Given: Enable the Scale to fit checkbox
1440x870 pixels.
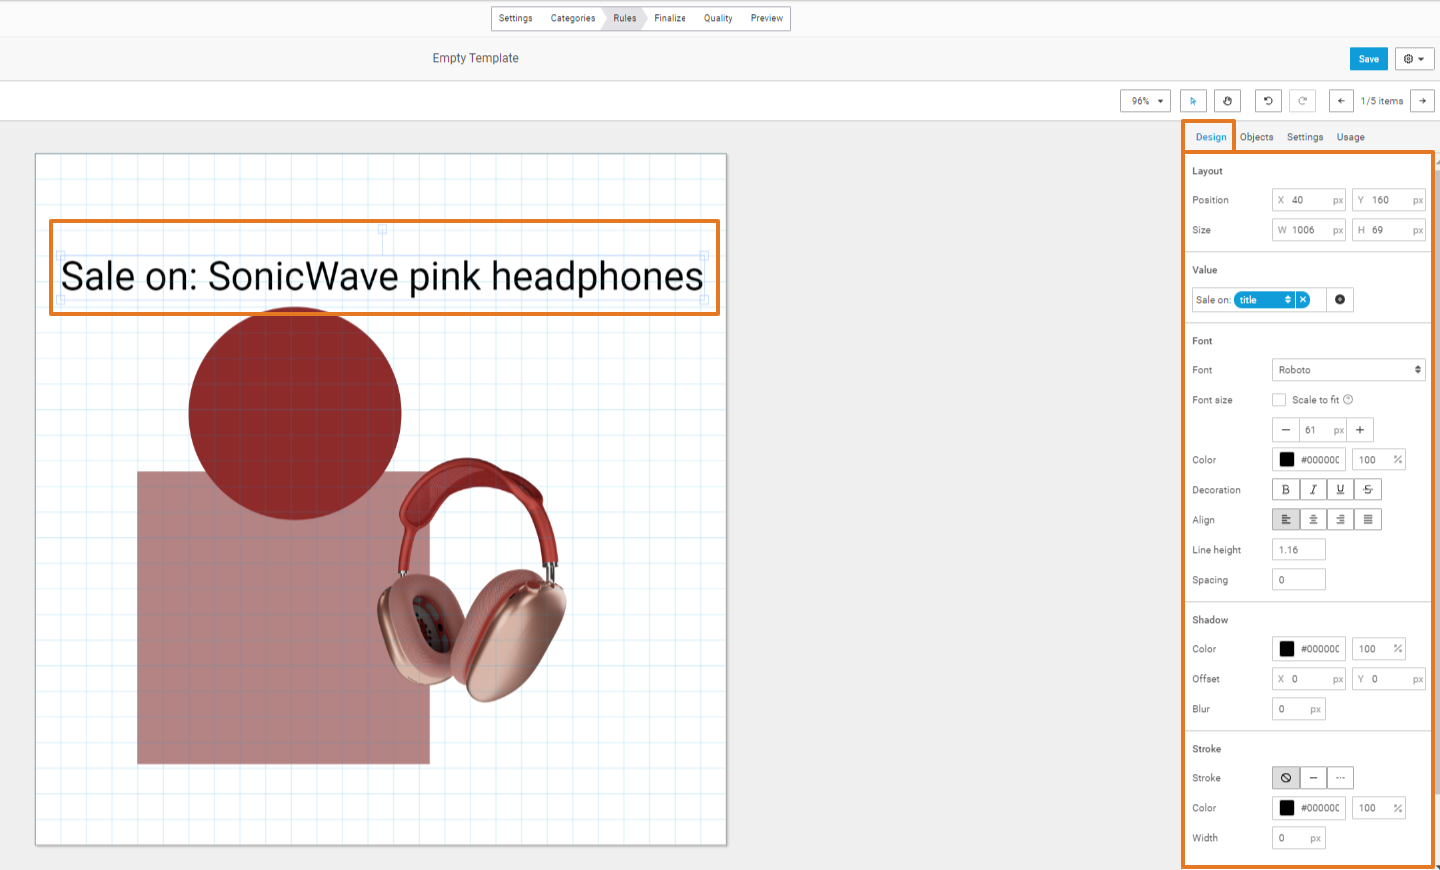Looking at the screenshot, I should pyautogui.click(x=1279, y=400).
